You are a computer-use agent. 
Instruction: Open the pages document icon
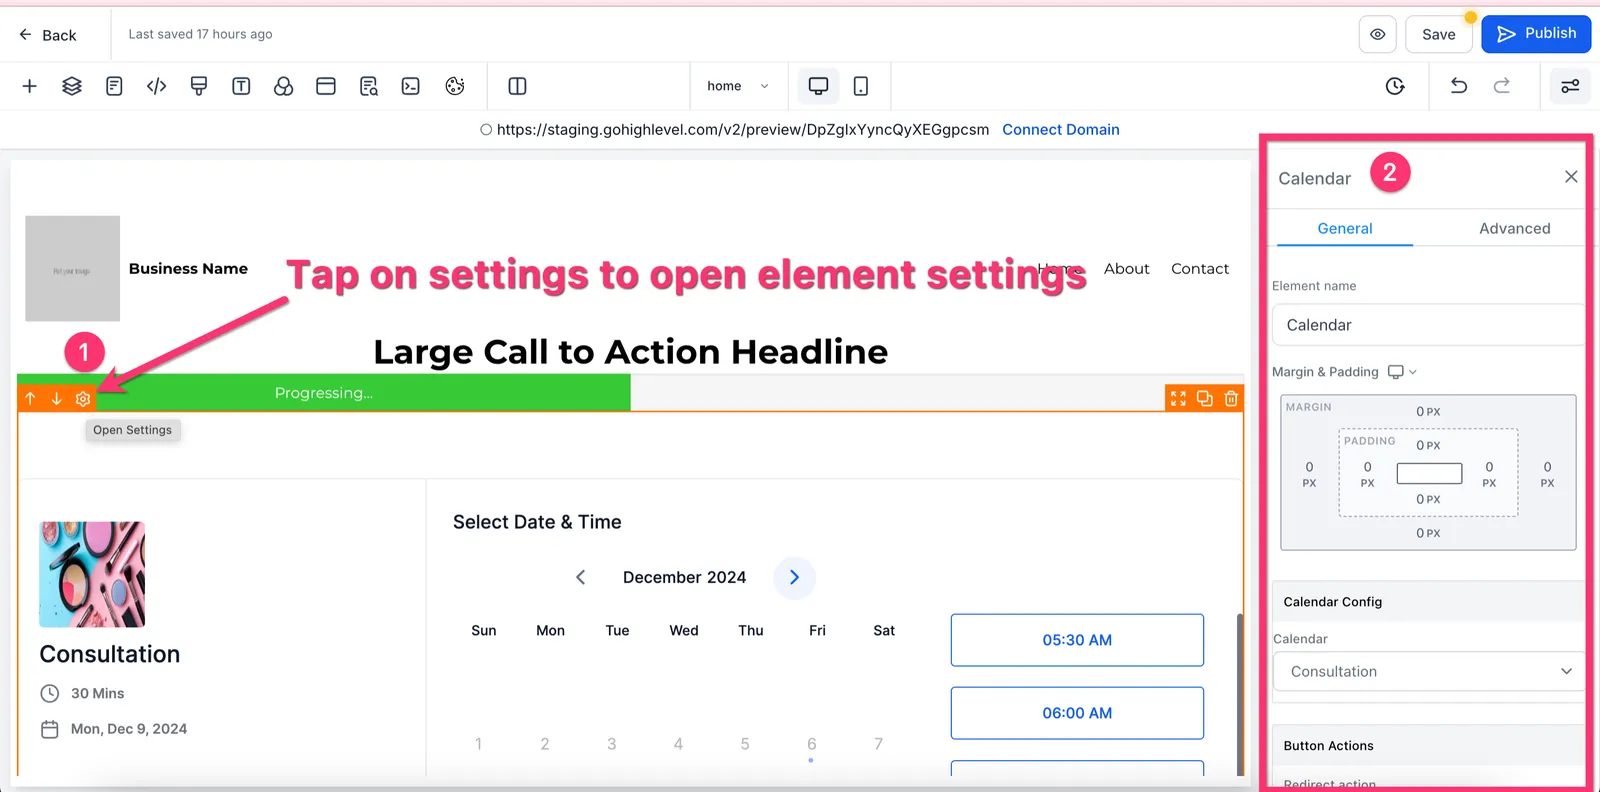tap(114, 86)
